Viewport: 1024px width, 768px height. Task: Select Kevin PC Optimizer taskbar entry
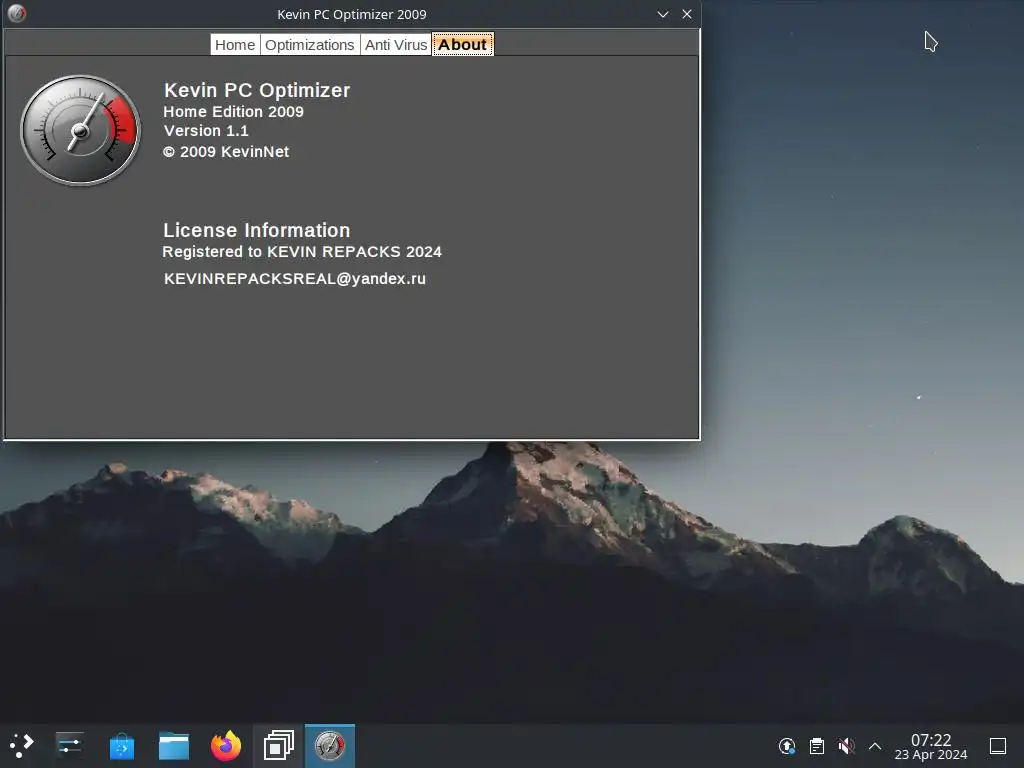point(330,745)
